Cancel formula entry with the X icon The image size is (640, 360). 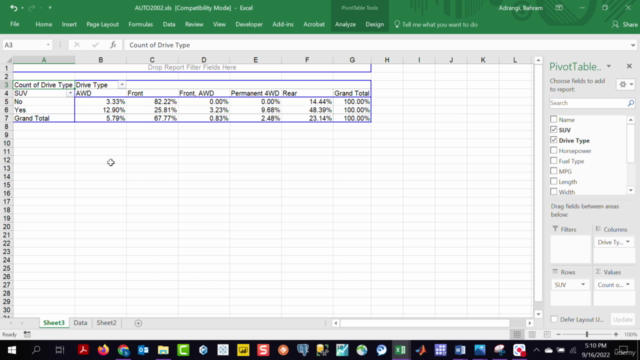tap(77, 45)
